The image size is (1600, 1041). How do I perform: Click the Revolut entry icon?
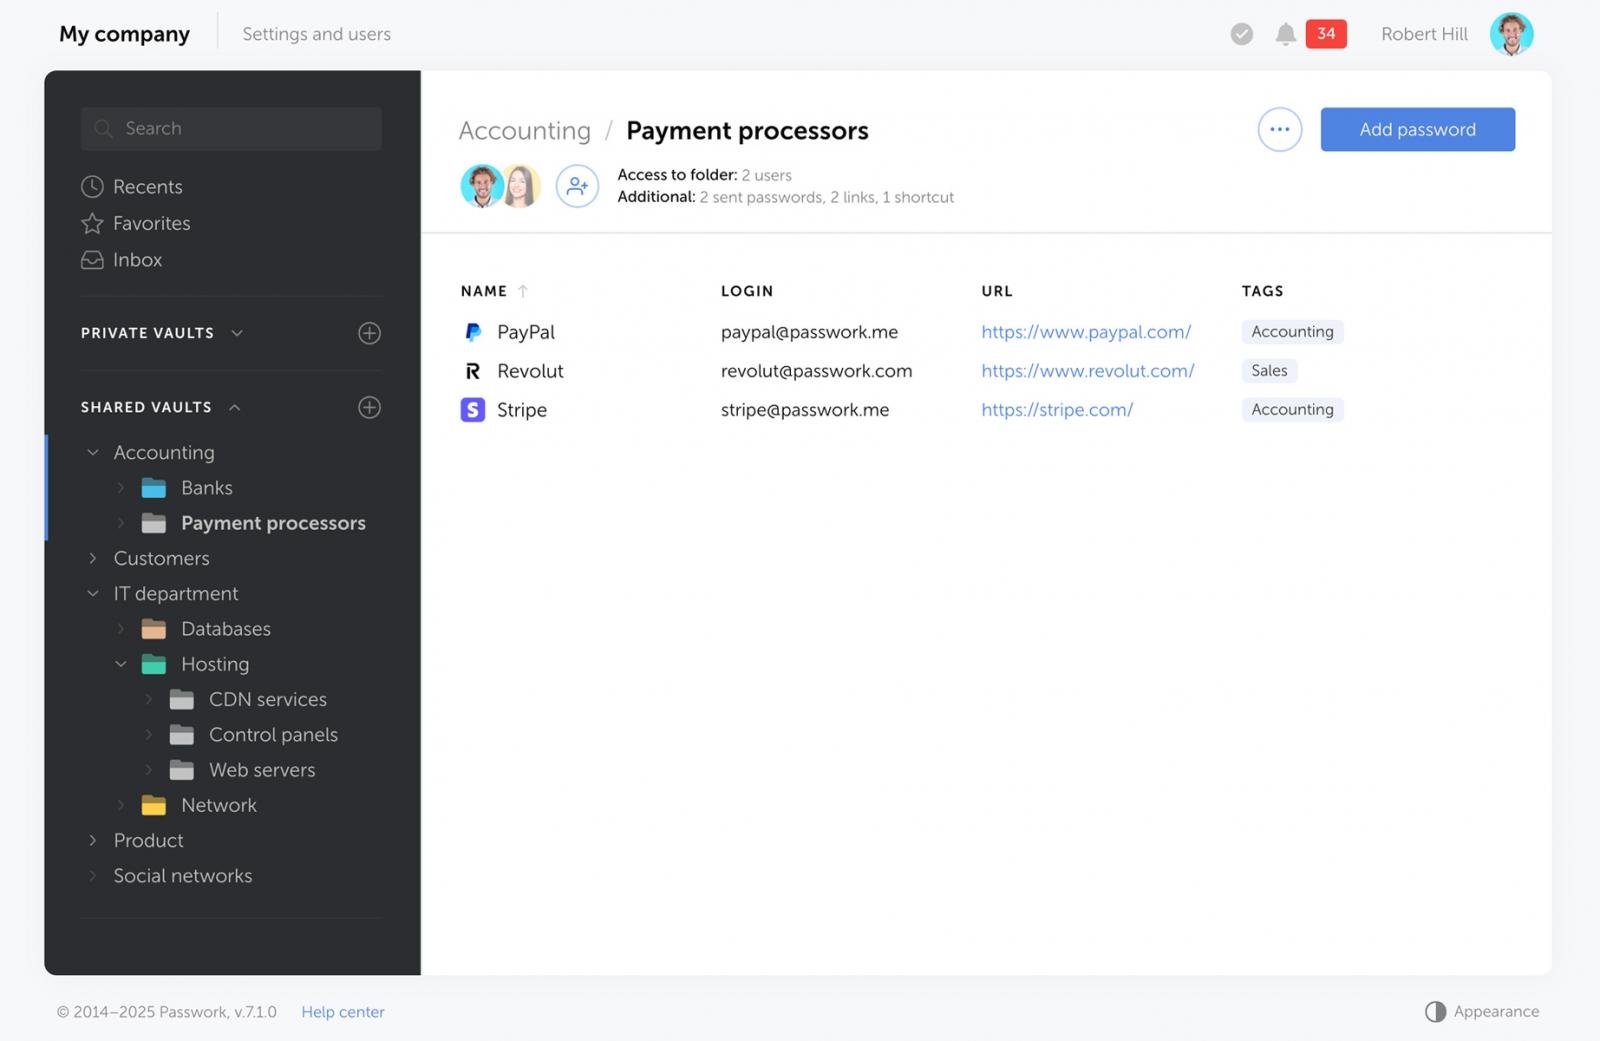[x=472, y=370]
